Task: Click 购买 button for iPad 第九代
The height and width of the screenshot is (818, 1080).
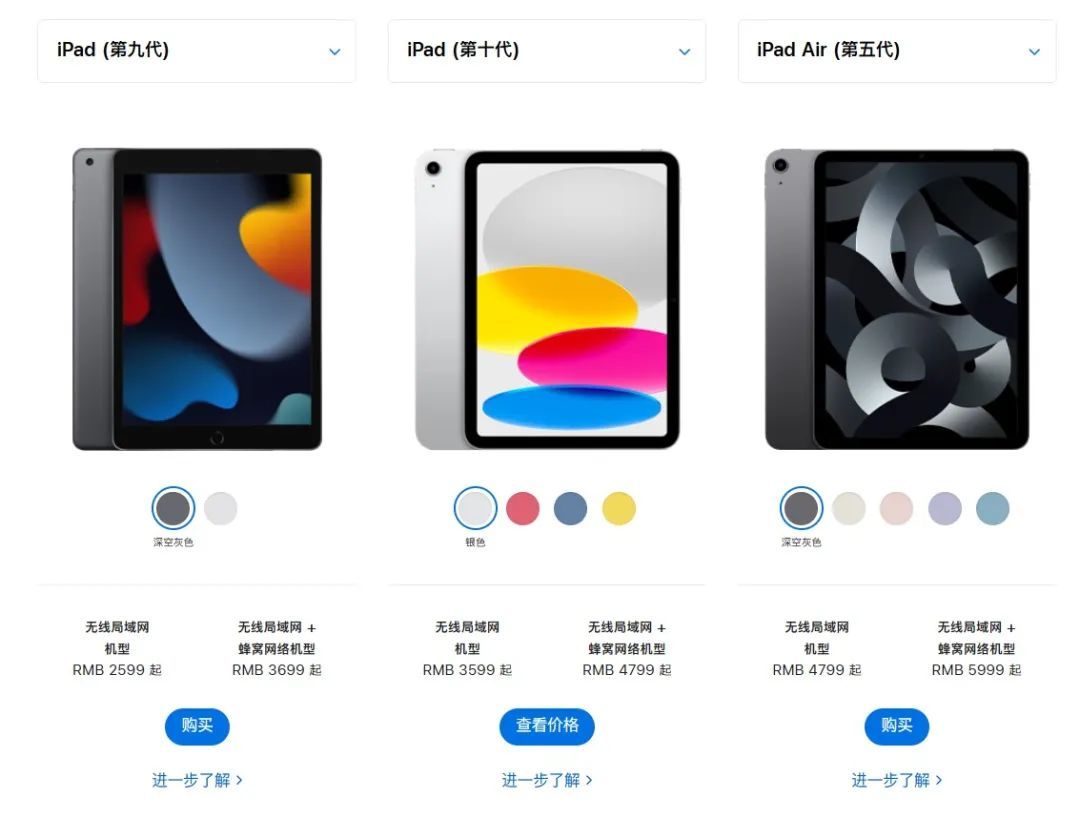Action: pos(197,726)
